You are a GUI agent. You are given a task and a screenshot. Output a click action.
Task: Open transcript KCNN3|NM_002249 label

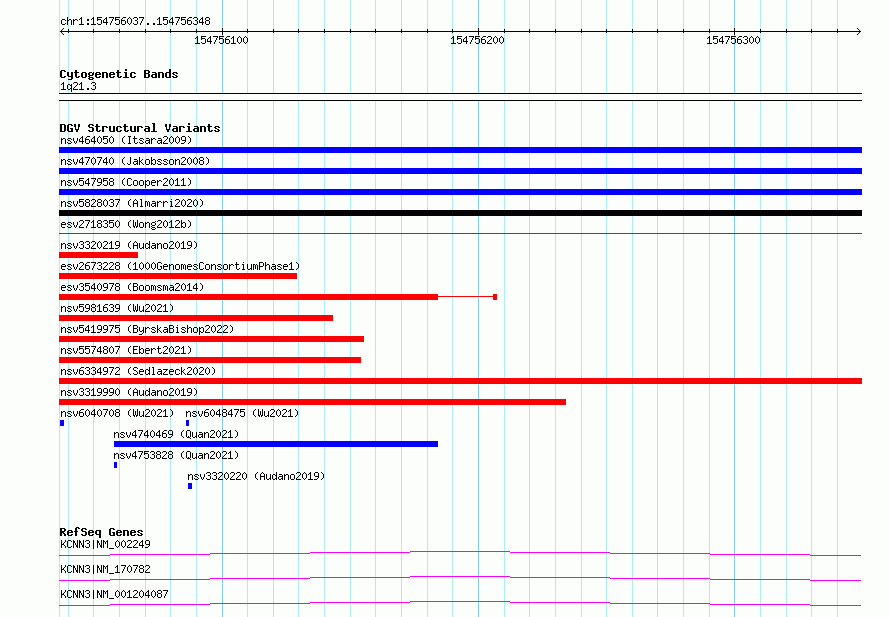[x=105, y=544]
